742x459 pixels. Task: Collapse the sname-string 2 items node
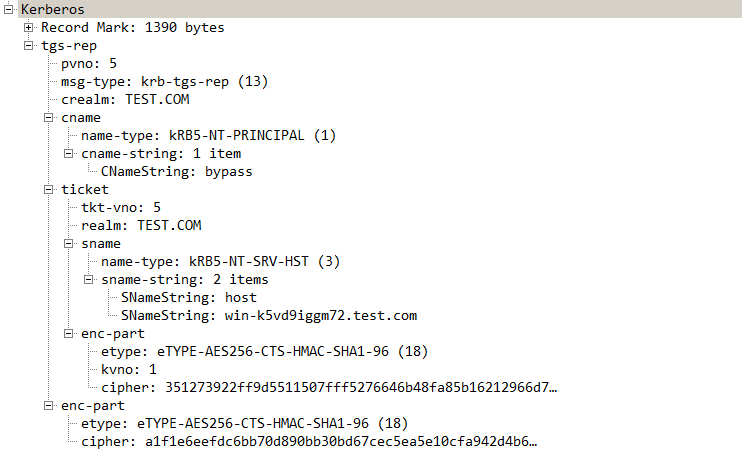[x=88, y=280]
